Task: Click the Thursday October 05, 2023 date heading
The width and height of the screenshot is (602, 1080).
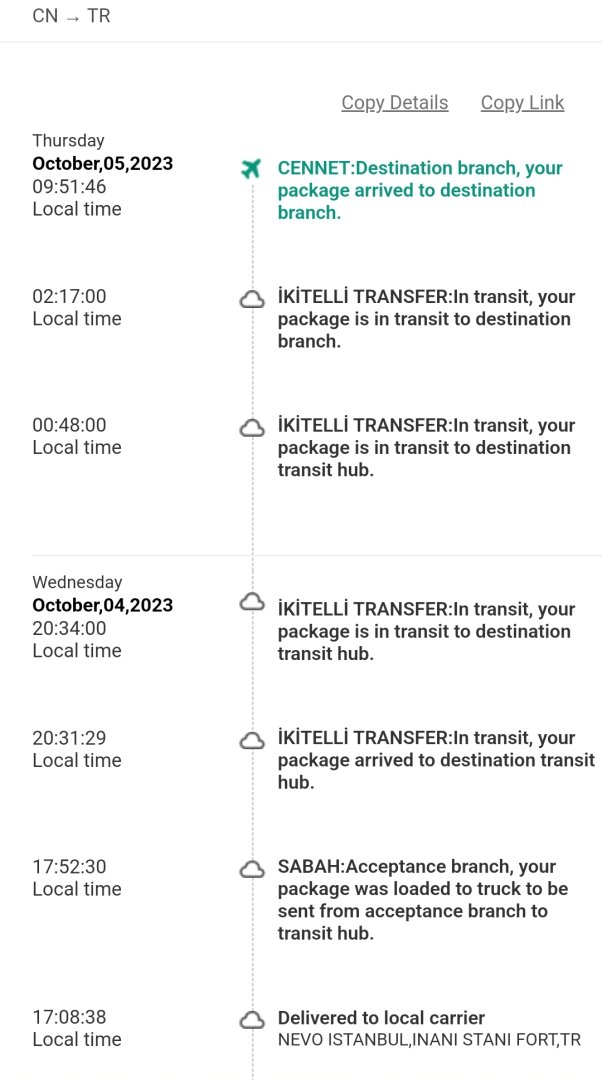Action: pos(102,163)
